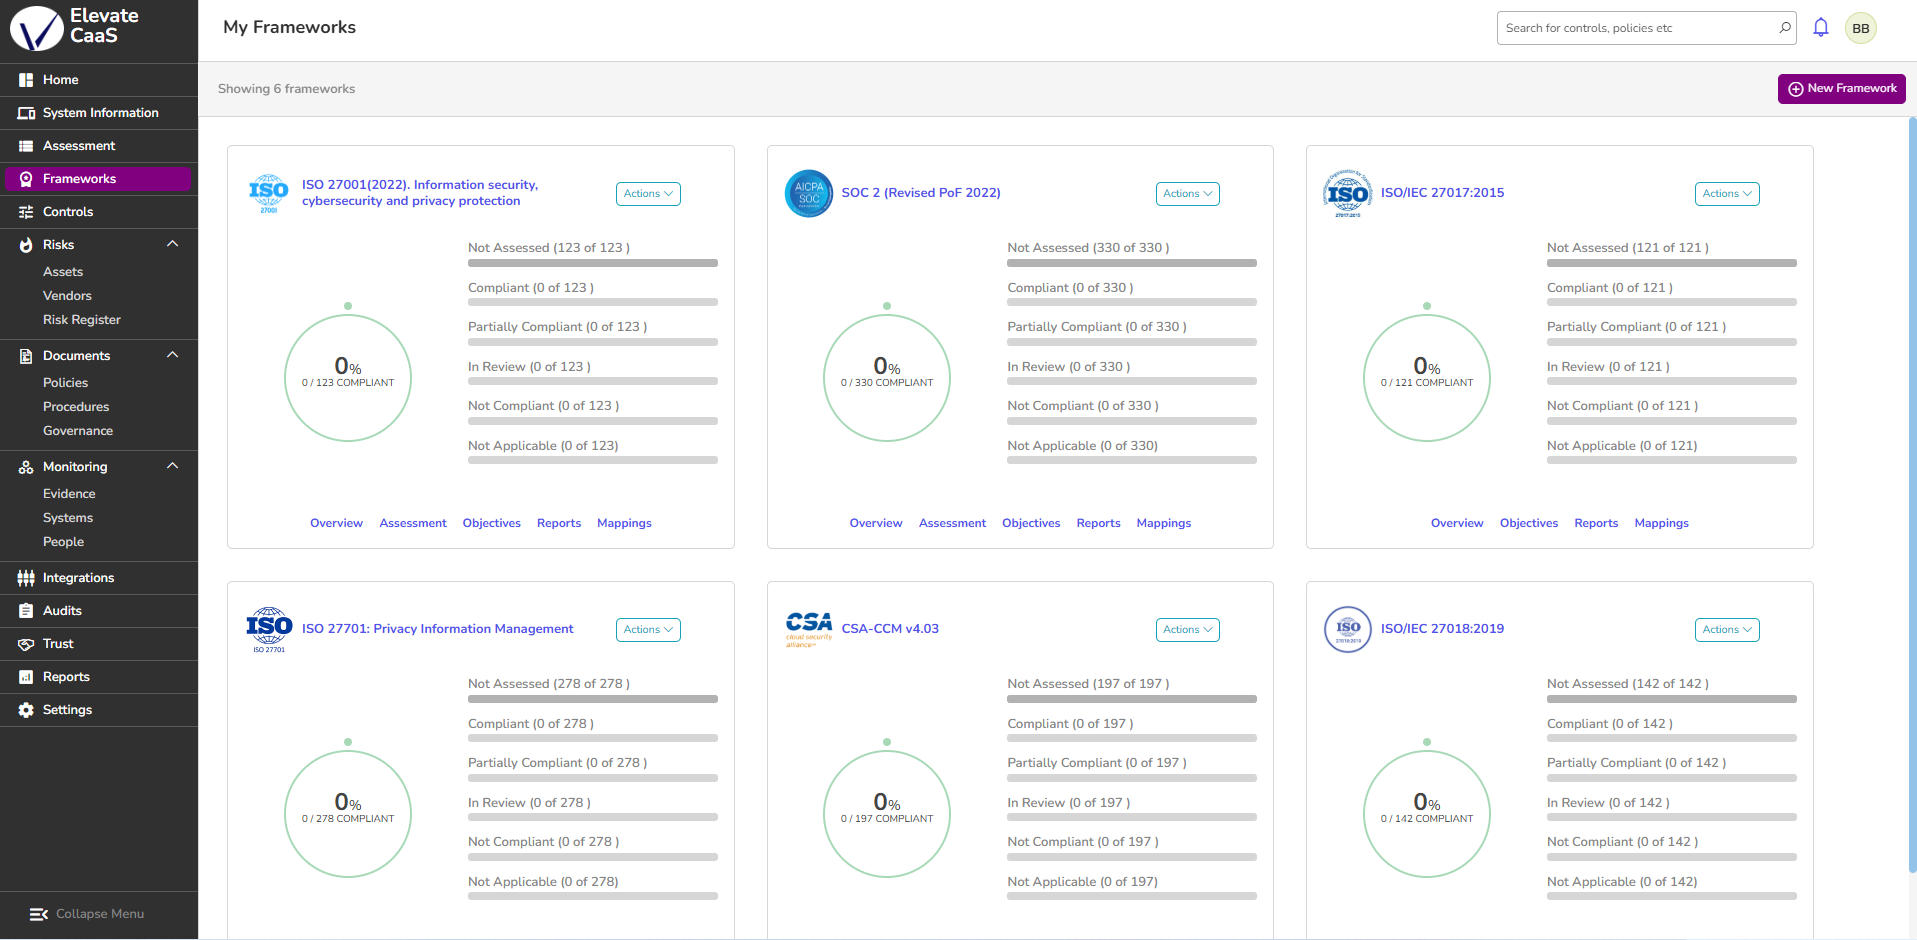The width and height of the screenshot is (1917, 940).
Task: Click the Elevate CaaS logo
Action: coord(75,27)
